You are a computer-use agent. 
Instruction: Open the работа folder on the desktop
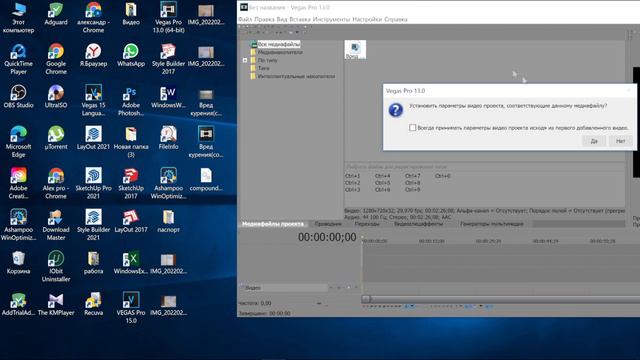(x=93, y=262)
